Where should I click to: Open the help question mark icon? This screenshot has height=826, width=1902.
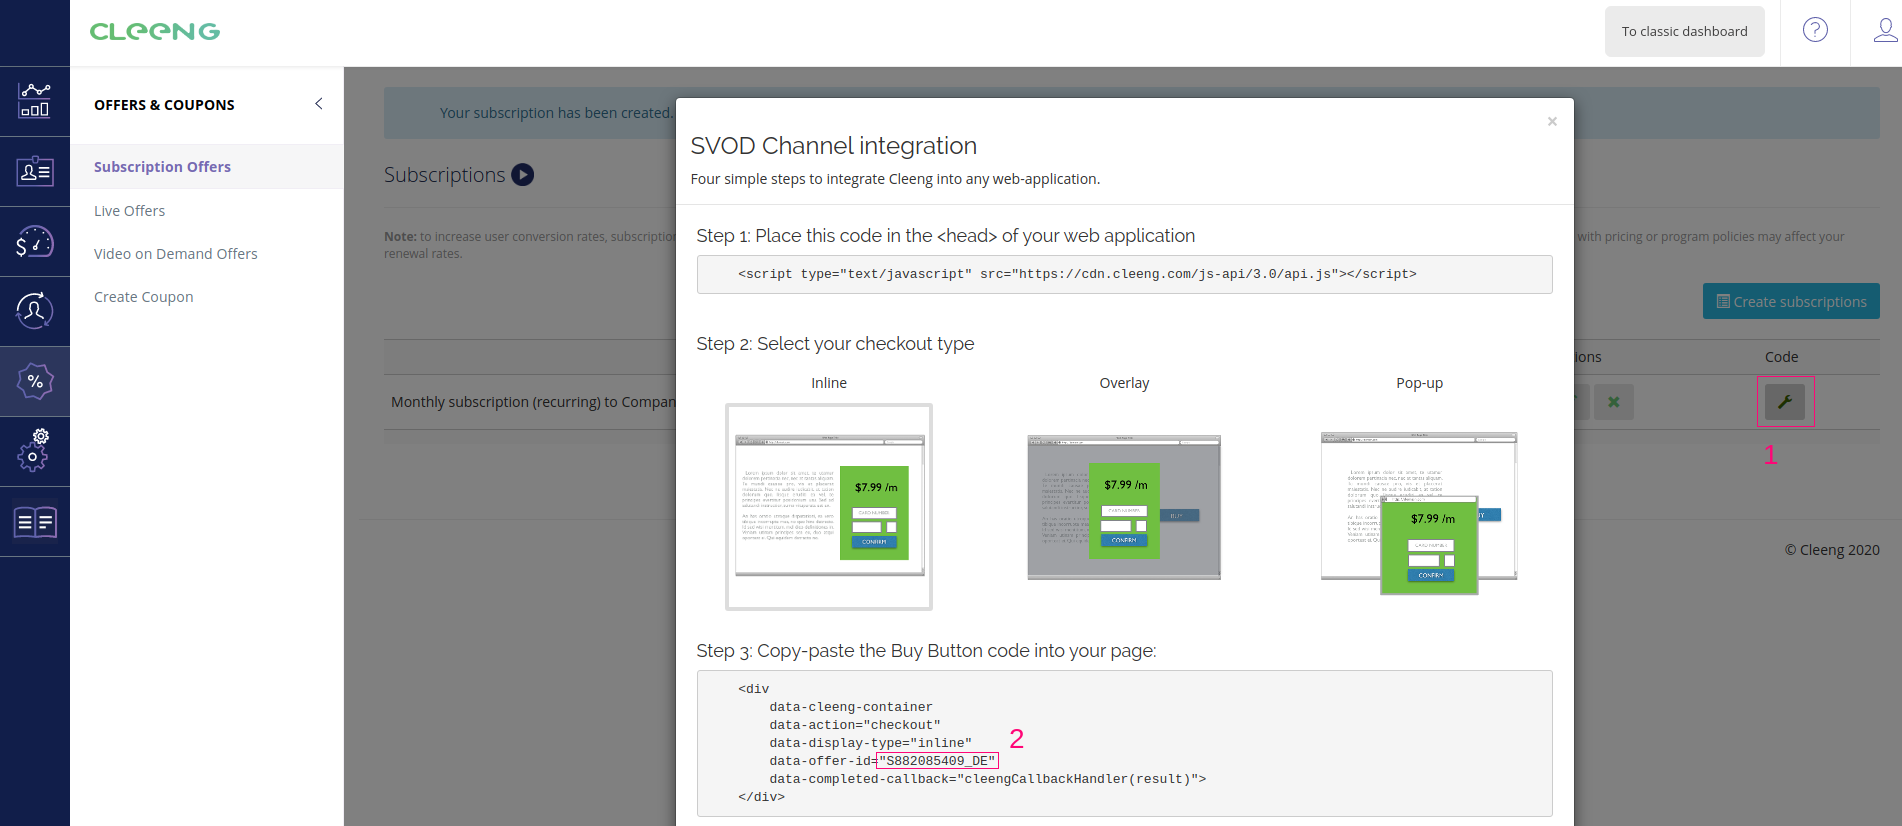click(x=1815, y=30)
